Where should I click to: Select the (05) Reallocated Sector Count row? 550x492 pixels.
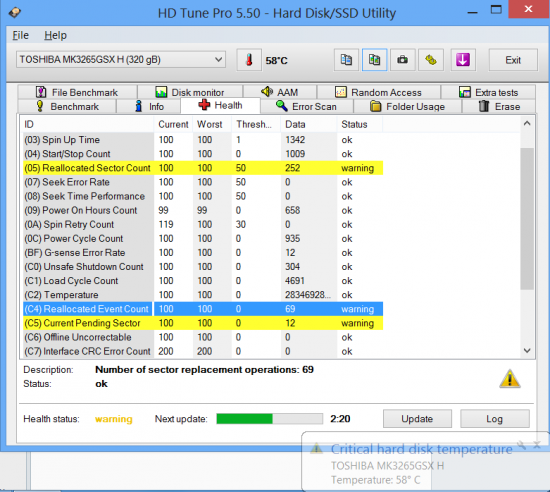pyautogui.click(x=203, y=168)
